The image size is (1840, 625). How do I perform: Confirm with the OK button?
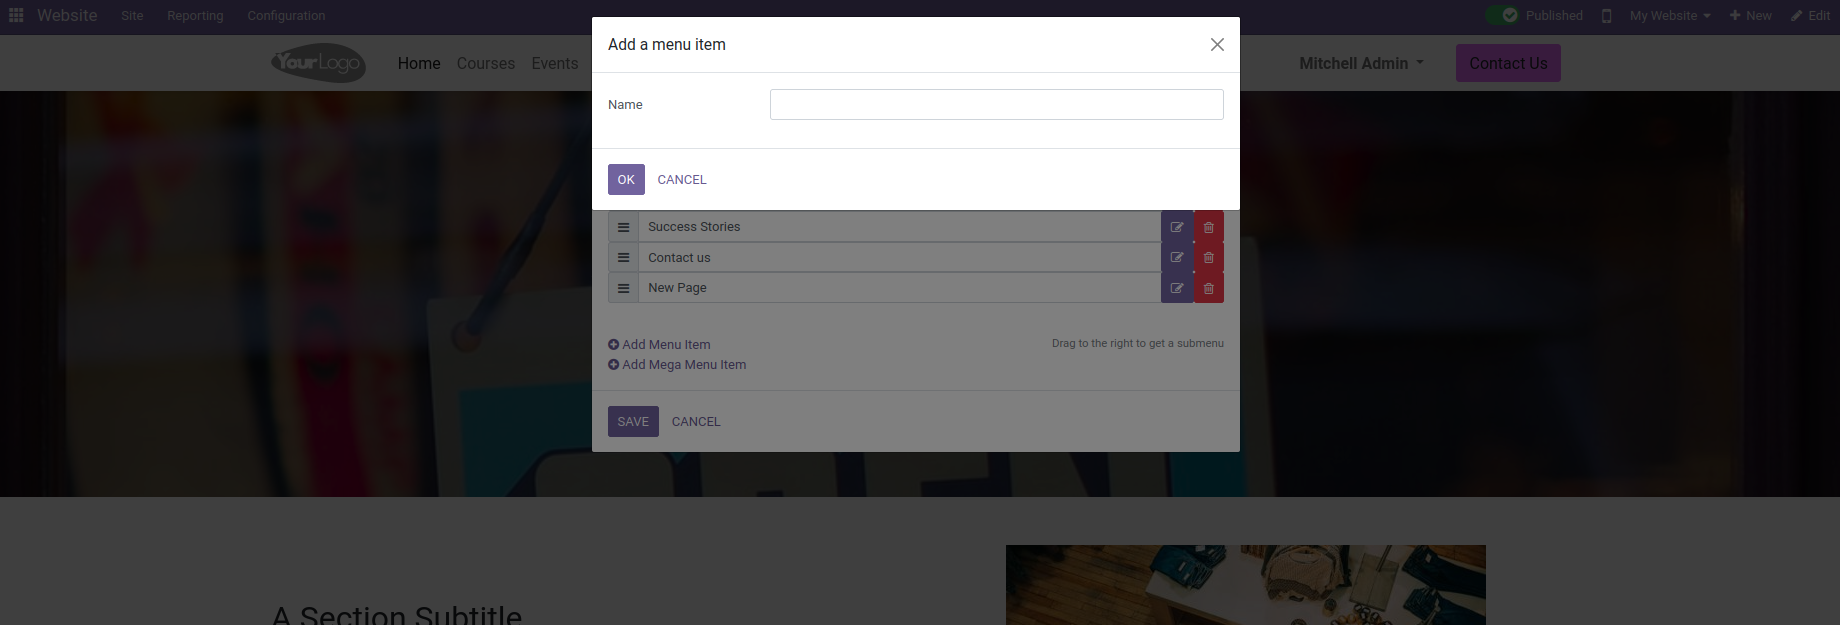coord(626,180)
